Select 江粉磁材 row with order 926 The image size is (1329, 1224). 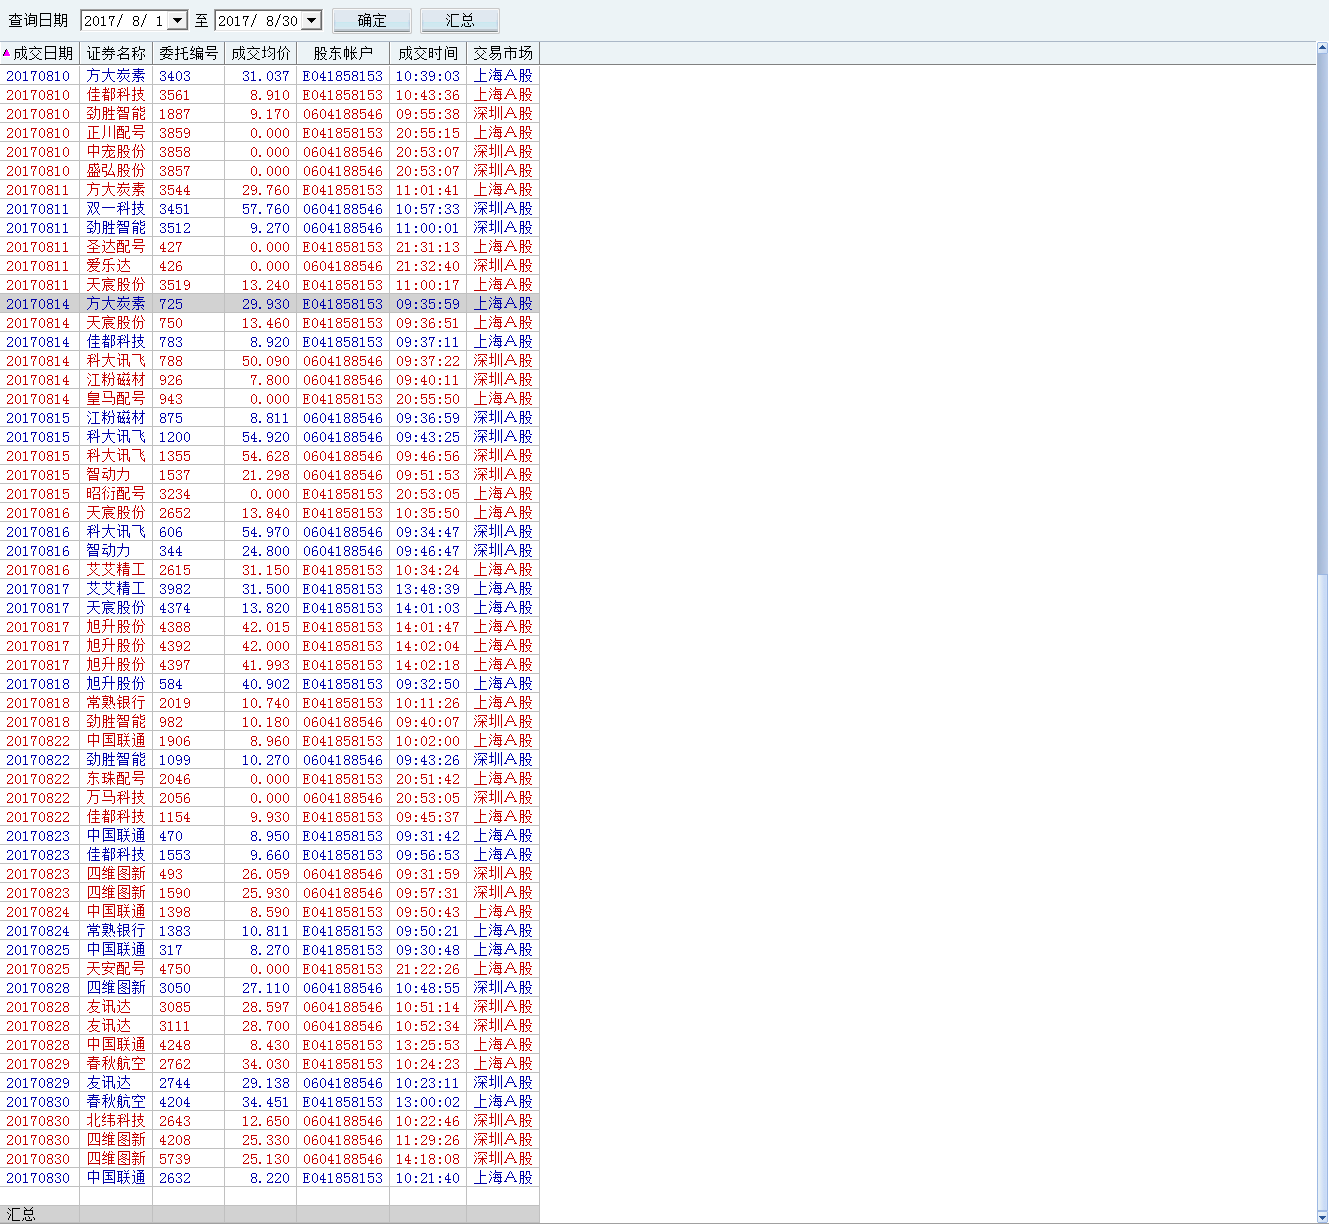[x=270, y=380]
